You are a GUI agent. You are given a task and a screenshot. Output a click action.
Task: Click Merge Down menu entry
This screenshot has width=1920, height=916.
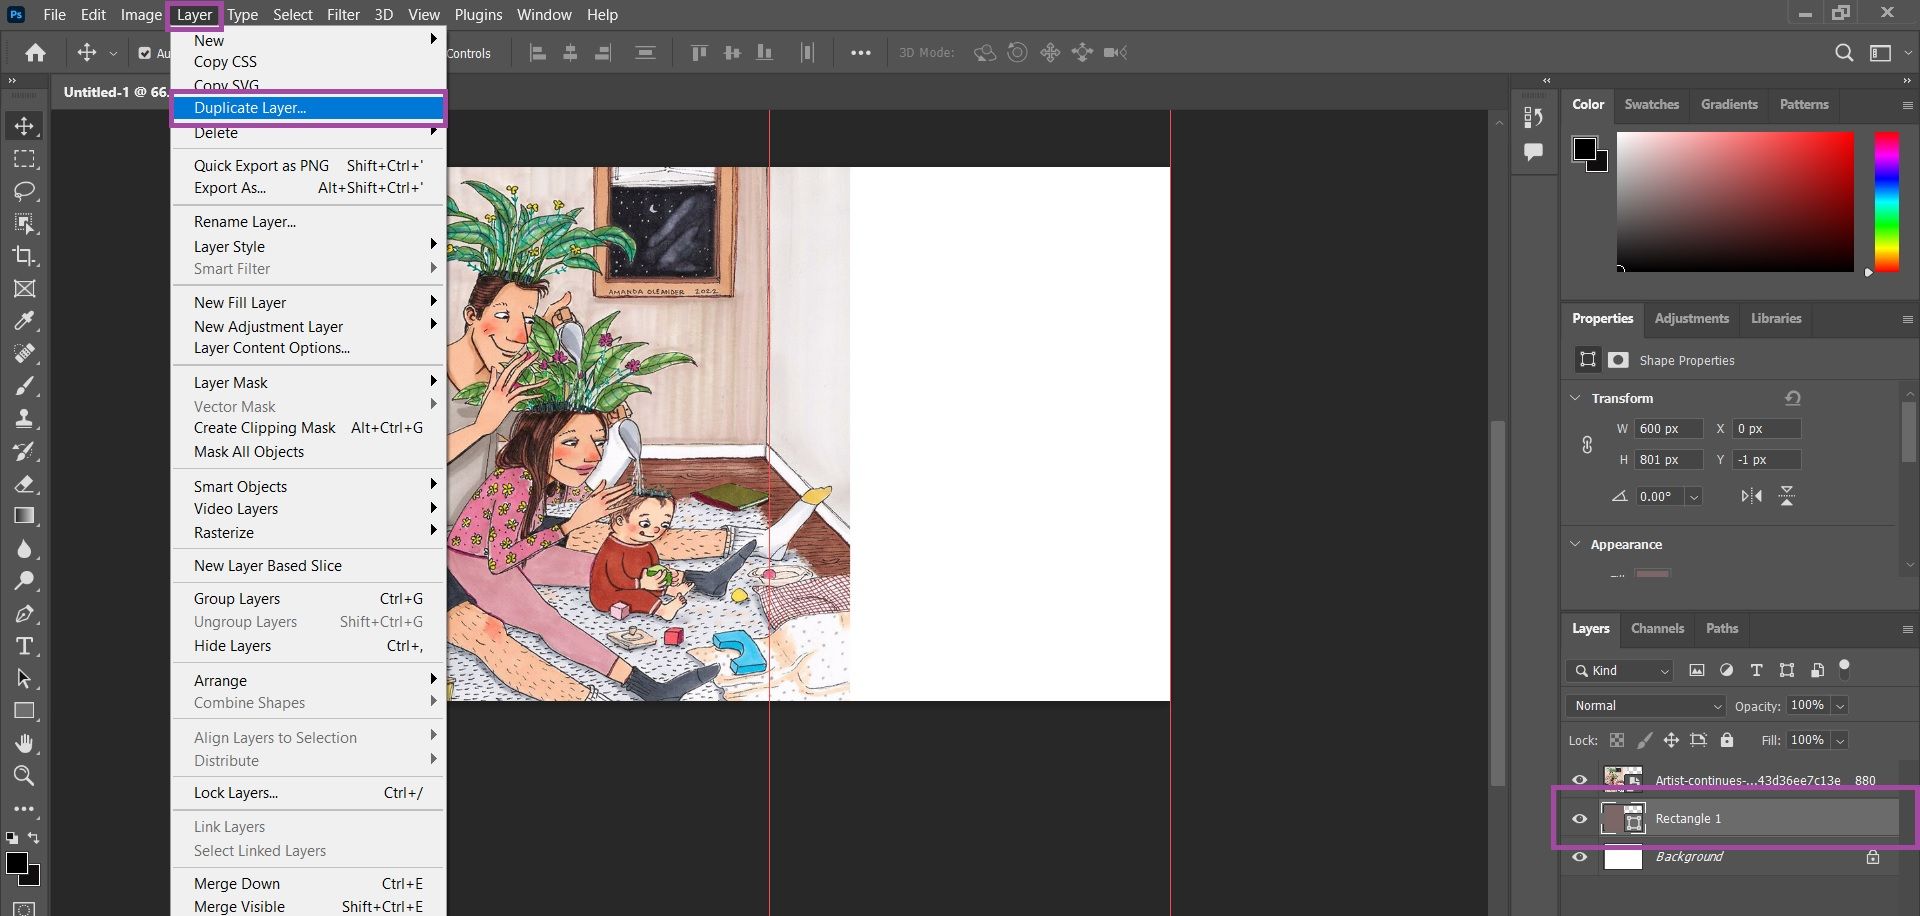237,884
